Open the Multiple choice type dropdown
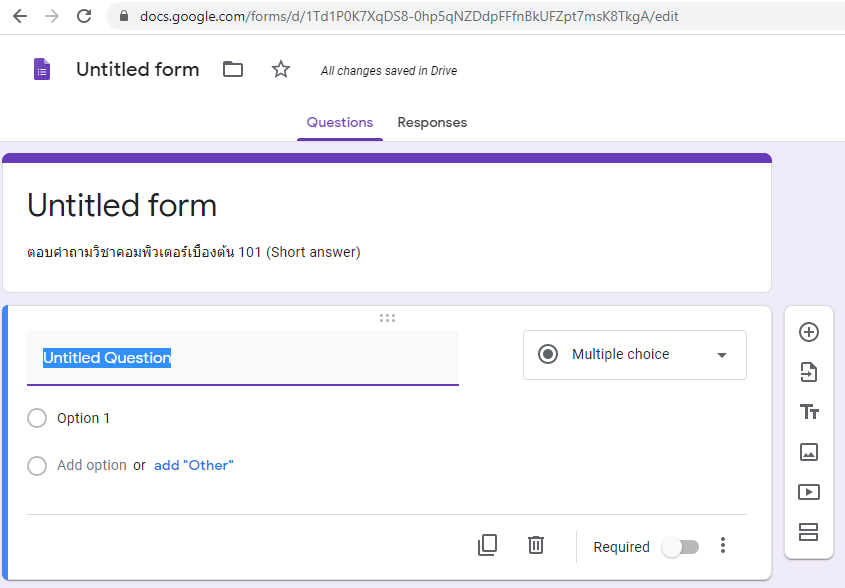 (634, 355)
